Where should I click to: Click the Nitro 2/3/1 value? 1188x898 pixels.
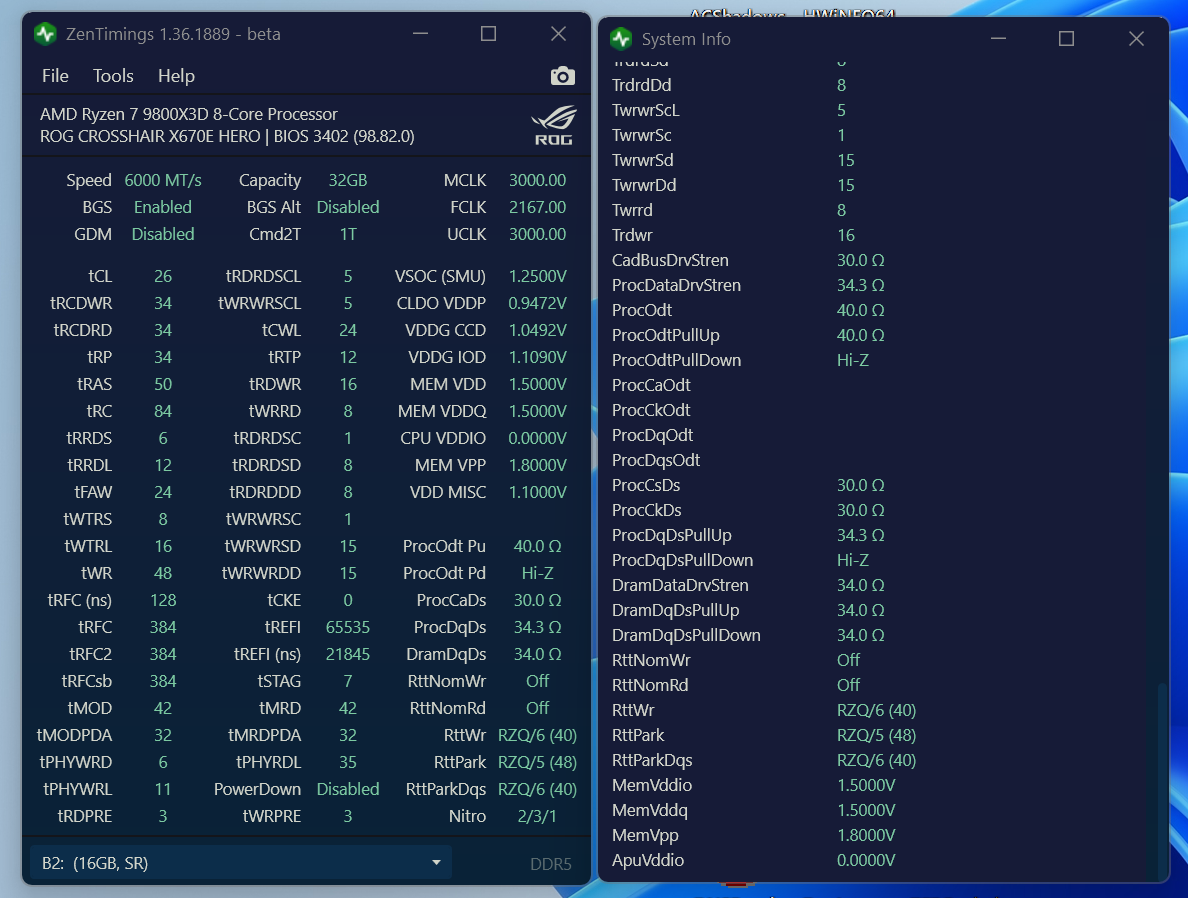tap(537, 816)
